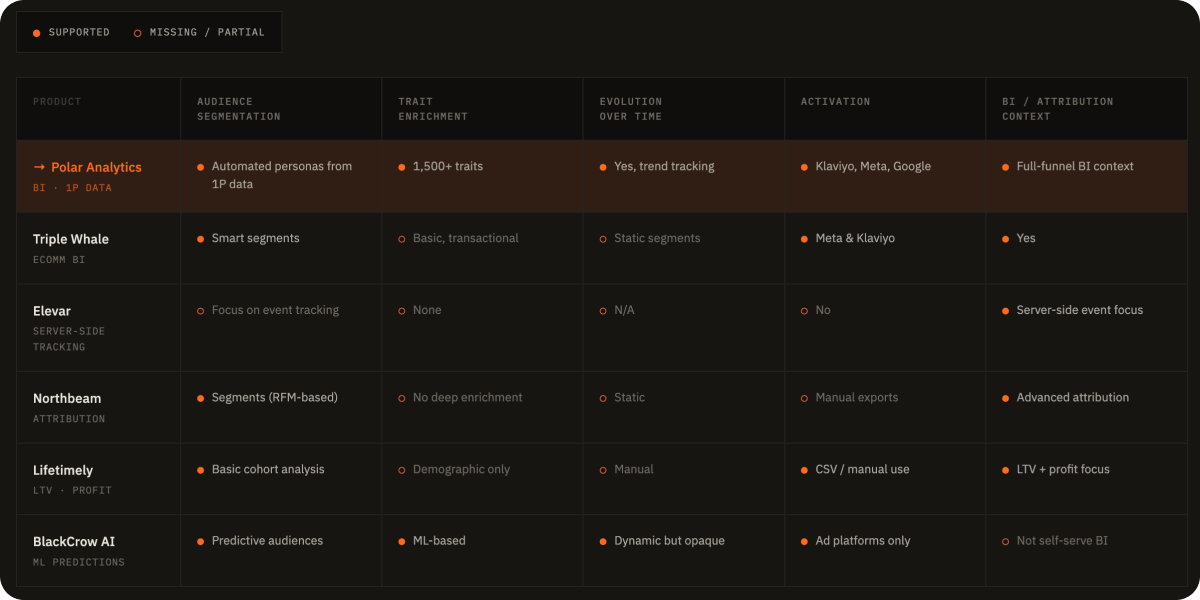Click the hollow dot next to Basic, transactional
Screen dimensions: 1200x600
tap(402, 239)
